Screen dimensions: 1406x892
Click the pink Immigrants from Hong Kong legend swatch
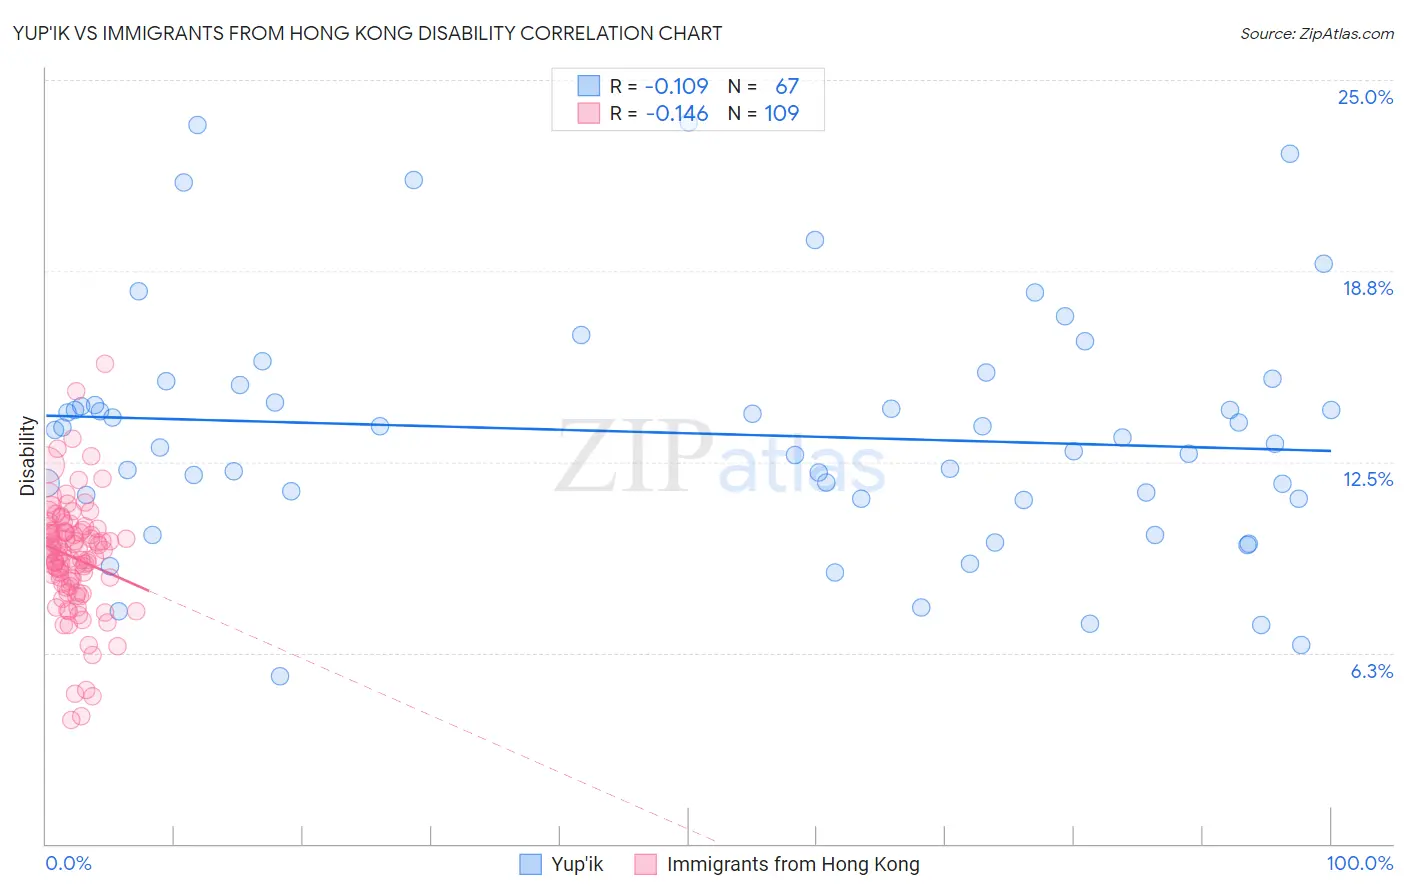tap(646, 864)
